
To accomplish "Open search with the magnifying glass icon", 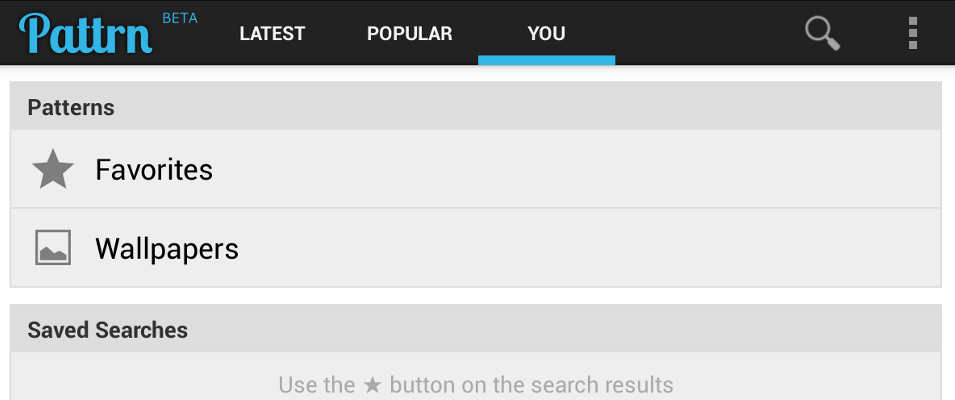I will 822,33.
